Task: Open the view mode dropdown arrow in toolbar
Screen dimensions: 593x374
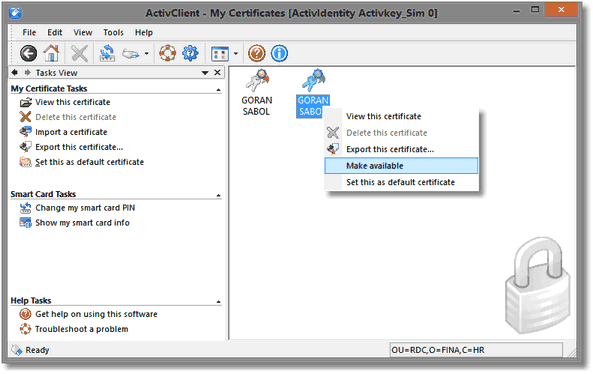Action: (236, 54)
